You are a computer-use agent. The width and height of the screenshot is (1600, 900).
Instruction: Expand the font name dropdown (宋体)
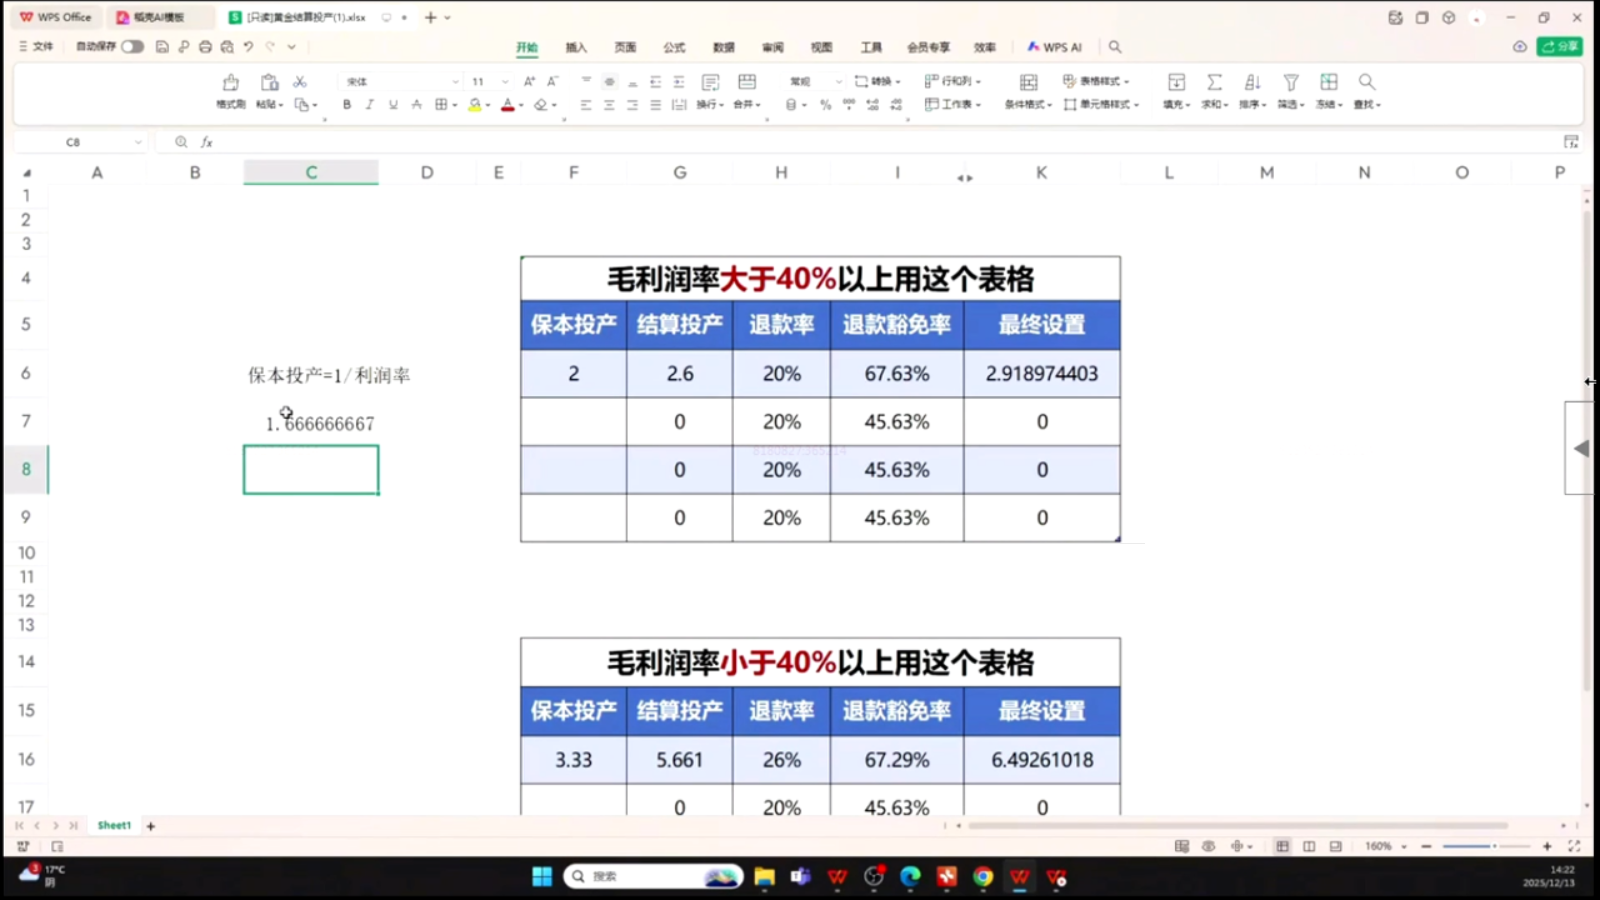tap(455, 82)
